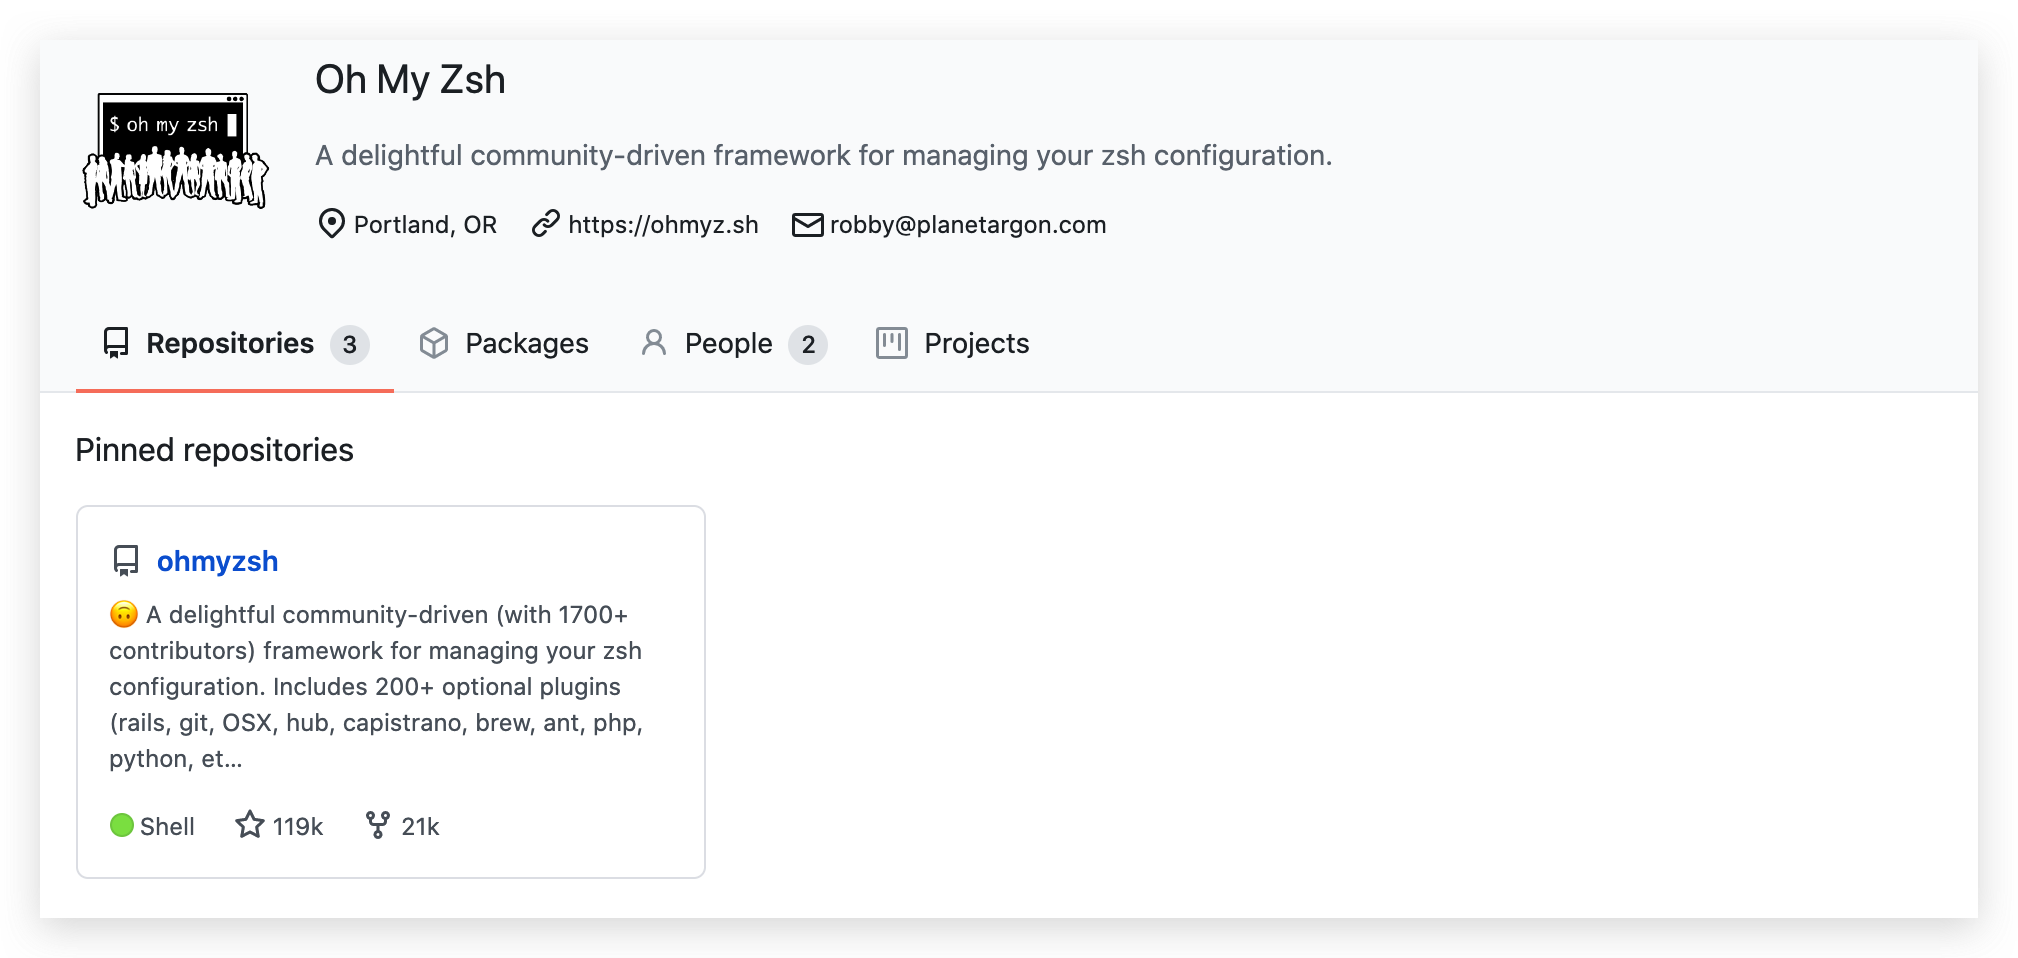This screenshot has height=958, width=2018.
Task: Click the fork icon on ohmyzsh card
Action: pos(377,825)
